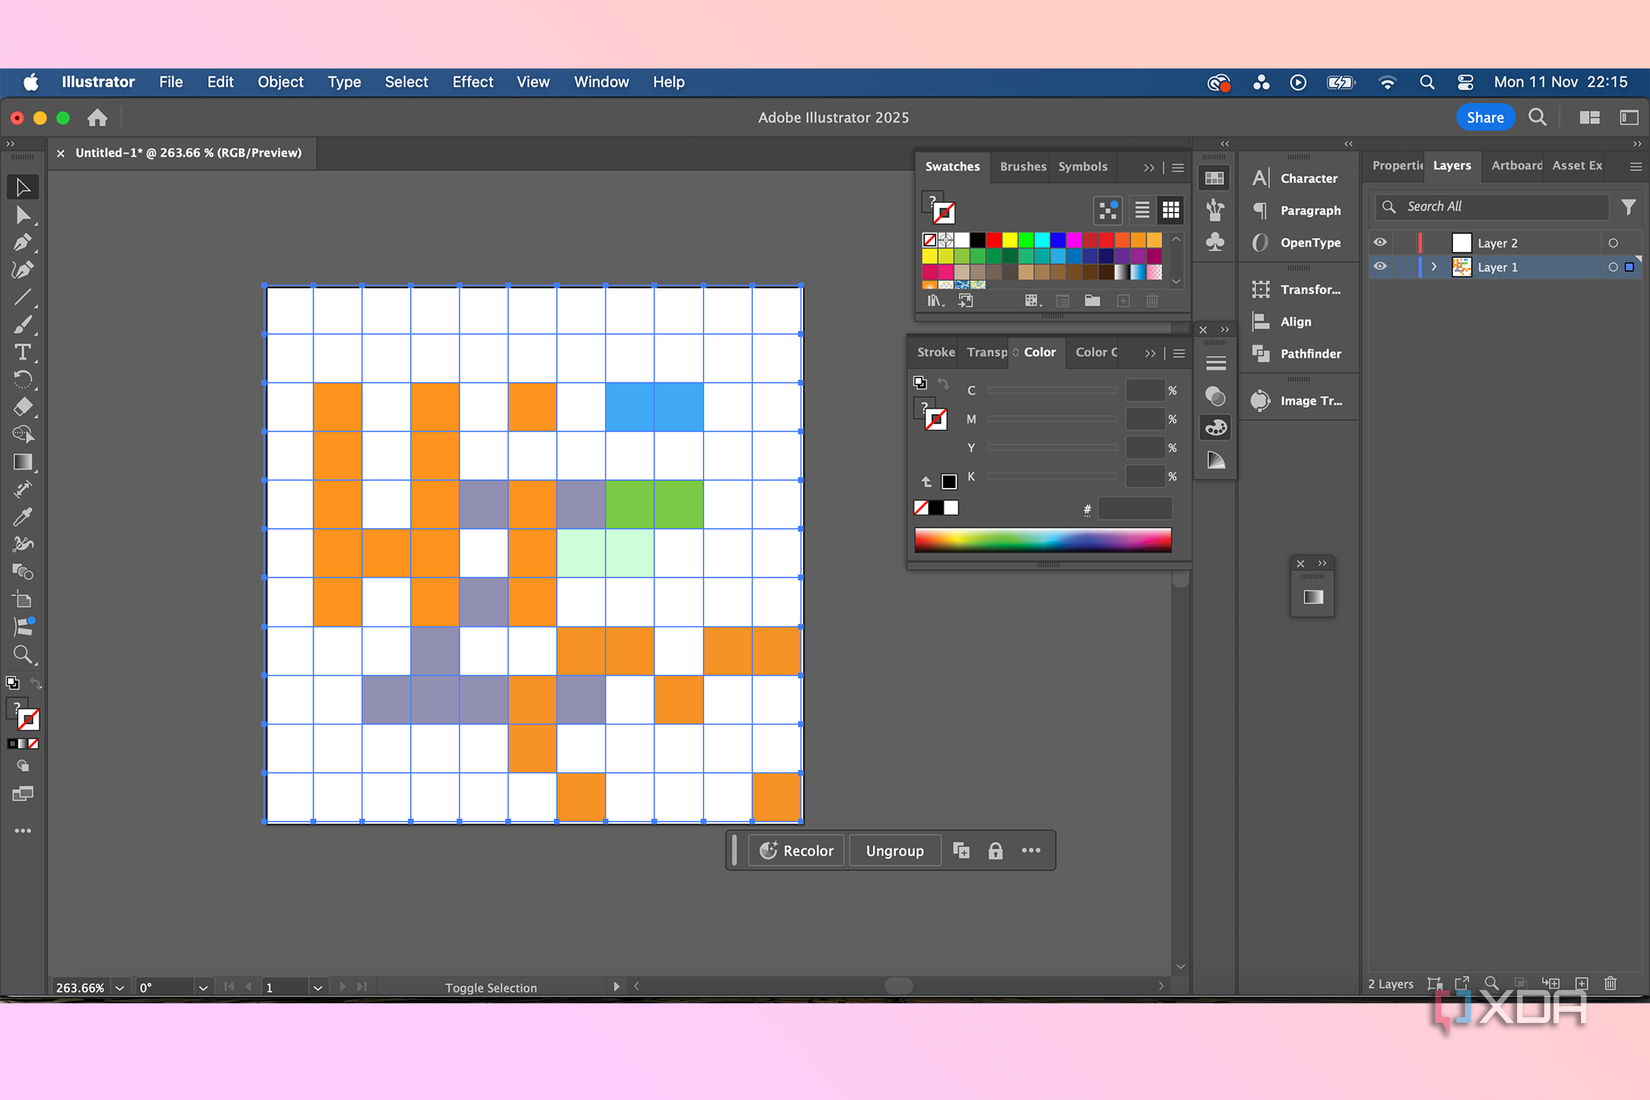This screenshot has height=1100, width=1650.
Task: Open the zoom level dropdown at bottom left
Action: (119, 987)
